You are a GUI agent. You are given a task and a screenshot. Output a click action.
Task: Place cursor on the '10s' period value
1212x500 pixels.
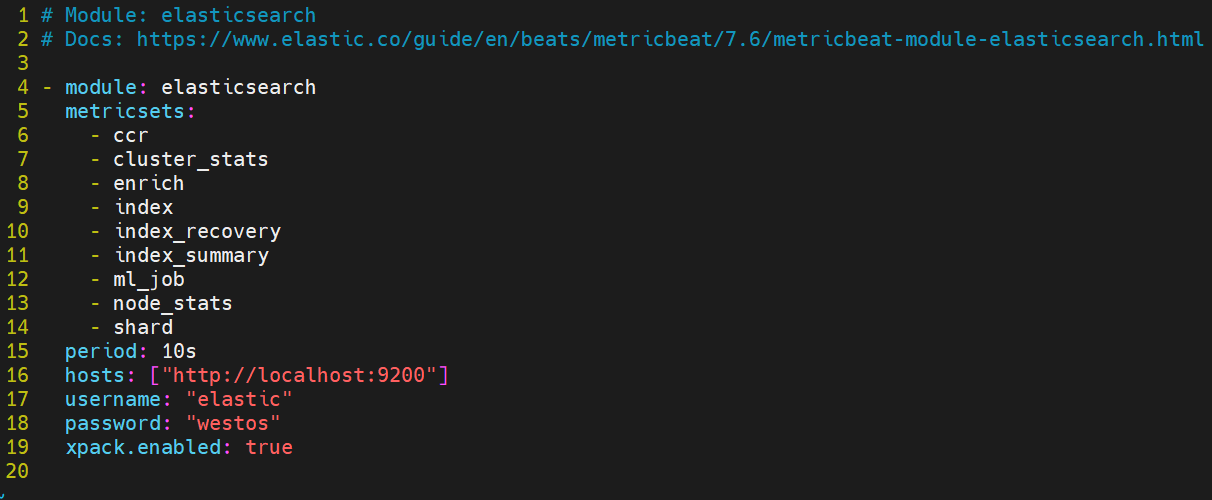pos(179,351)
